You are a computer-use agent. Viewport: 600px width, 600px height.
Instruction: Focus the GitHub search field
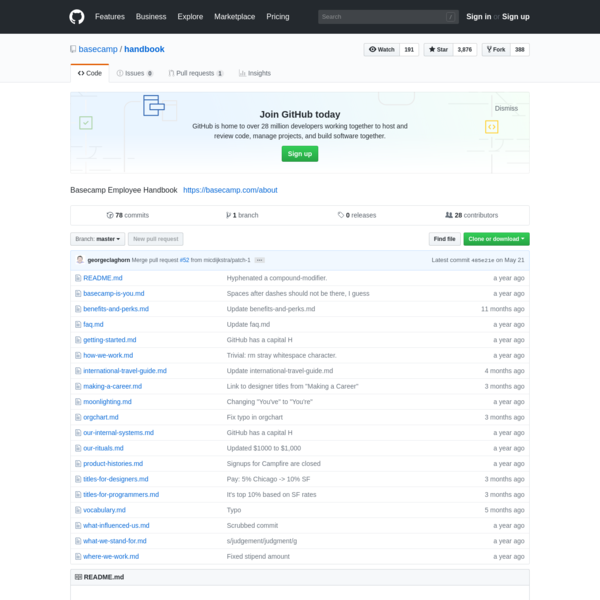pyautogui.click(x=388, y=17)
